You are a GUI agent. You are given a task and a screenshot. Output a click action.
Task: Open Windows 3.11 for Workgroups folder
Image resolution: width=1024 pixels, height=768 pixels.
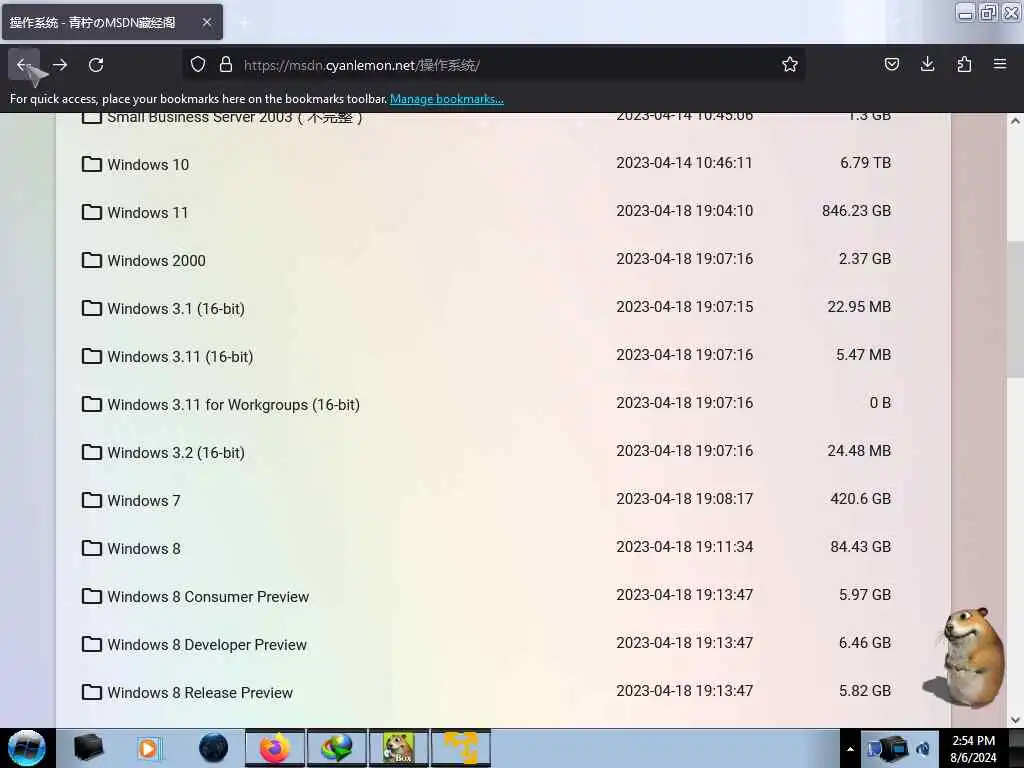233,405
